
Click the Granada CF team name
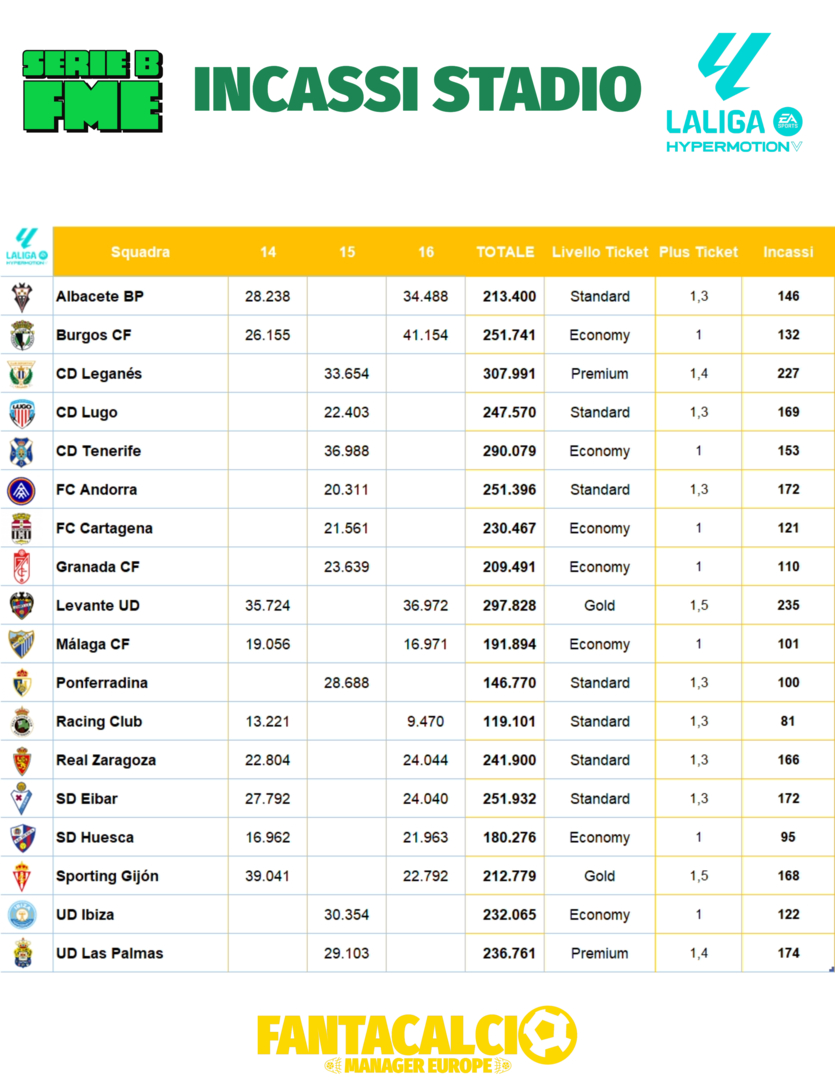98,567
